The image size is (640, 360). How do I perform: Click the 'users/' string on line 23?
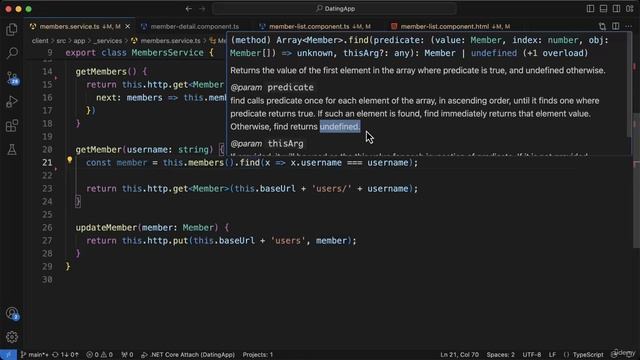click(331, 189)
